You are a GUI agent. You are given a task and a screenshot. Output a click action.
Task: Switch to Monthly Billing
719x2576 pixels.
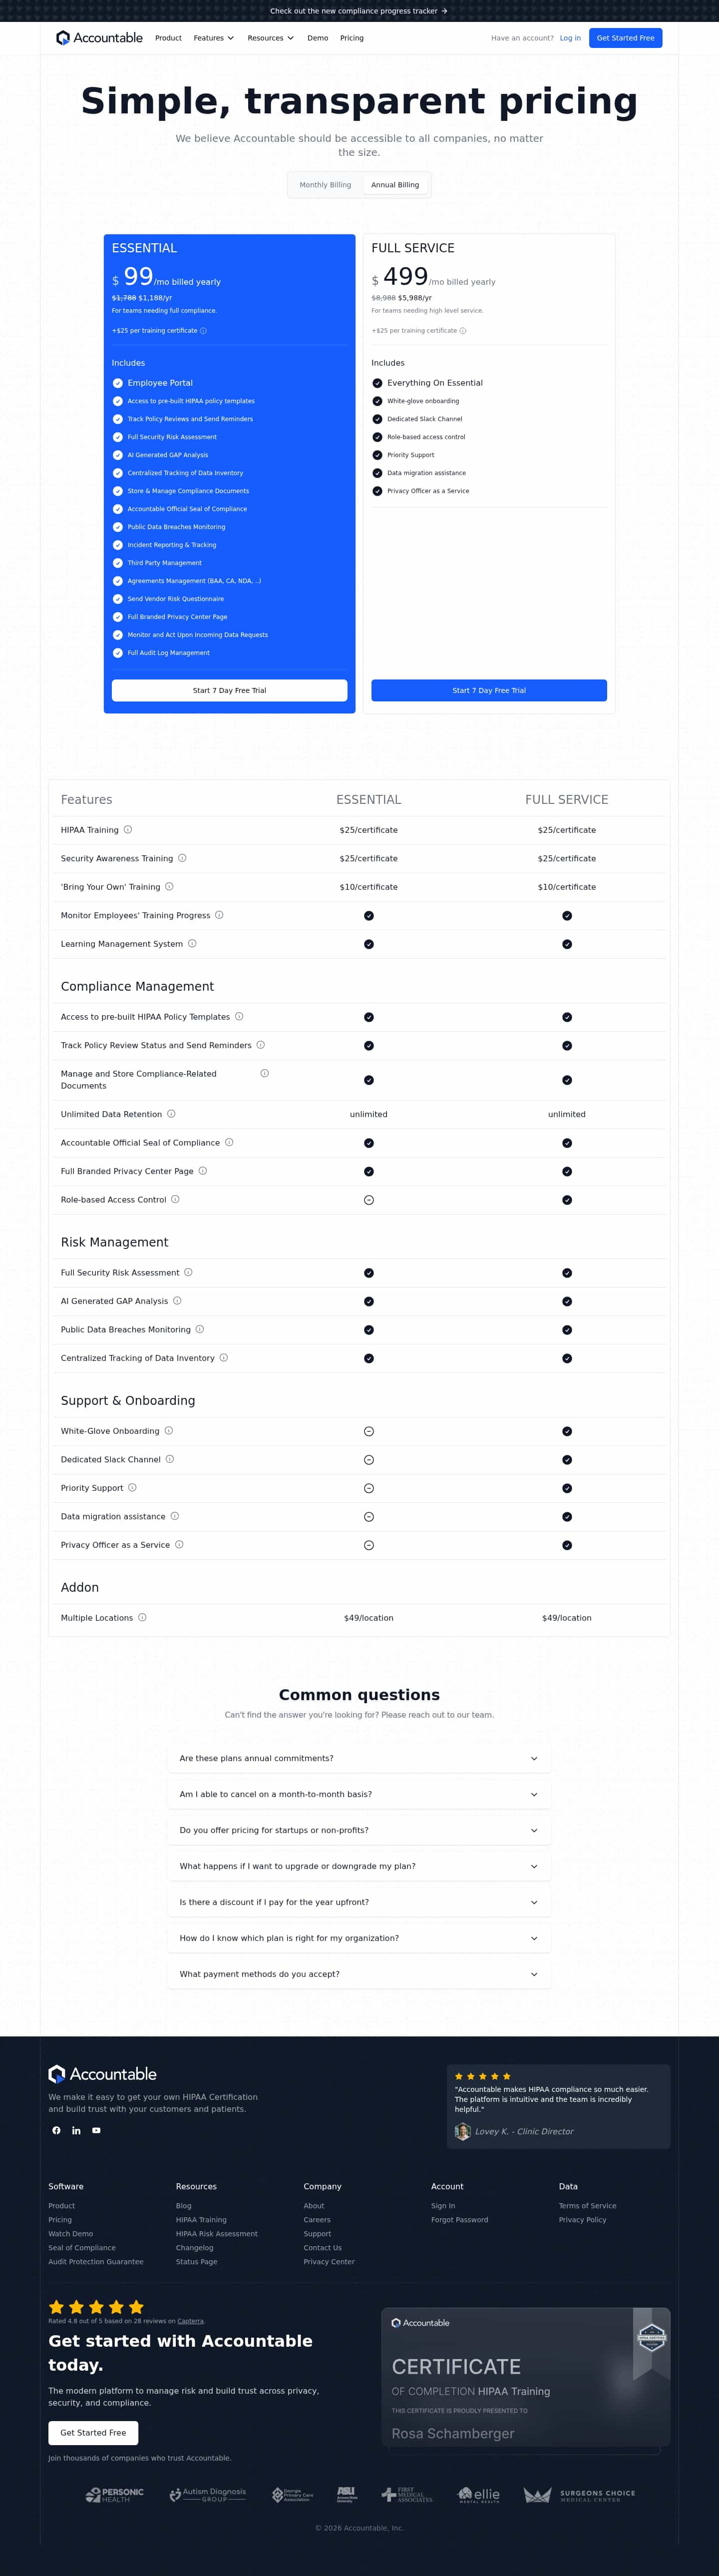(325, 185)
